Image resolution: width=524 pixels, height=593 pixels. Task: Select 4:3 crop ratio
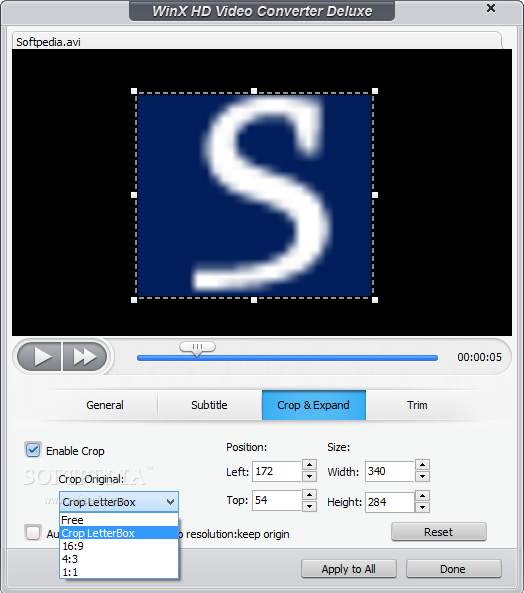(119, 559)
